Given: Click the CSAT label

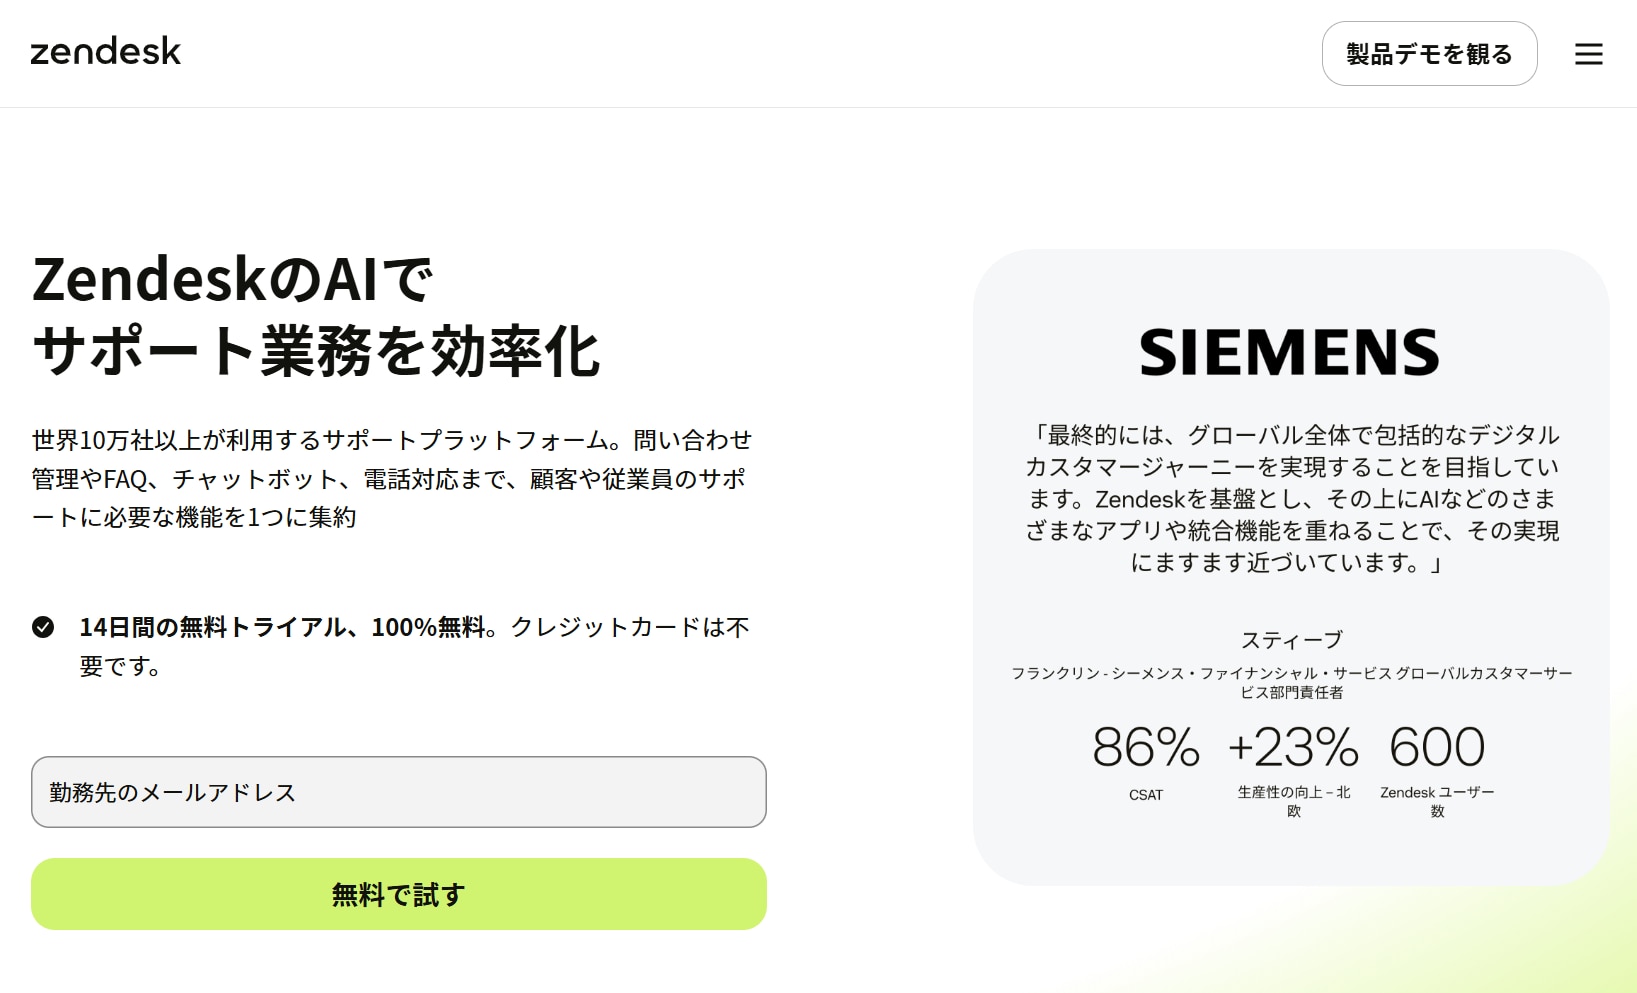Looking at the screenshot, I should [x=1146, y=795].
